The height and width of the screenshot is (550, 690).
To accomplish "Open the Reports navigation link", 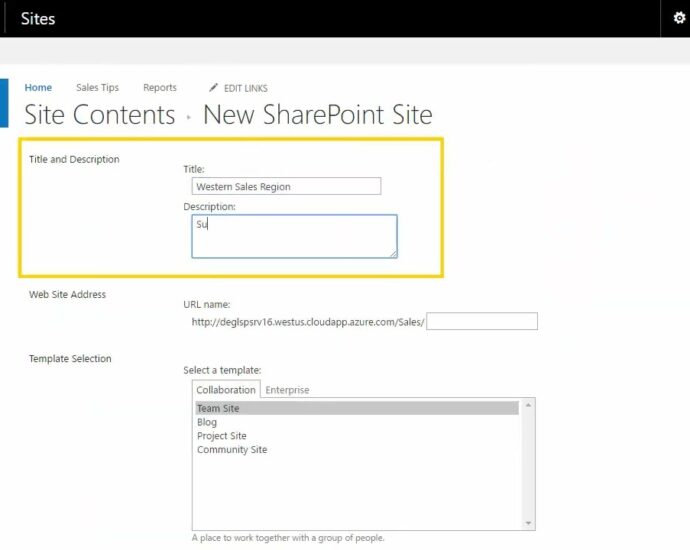I will coord(159,88).
